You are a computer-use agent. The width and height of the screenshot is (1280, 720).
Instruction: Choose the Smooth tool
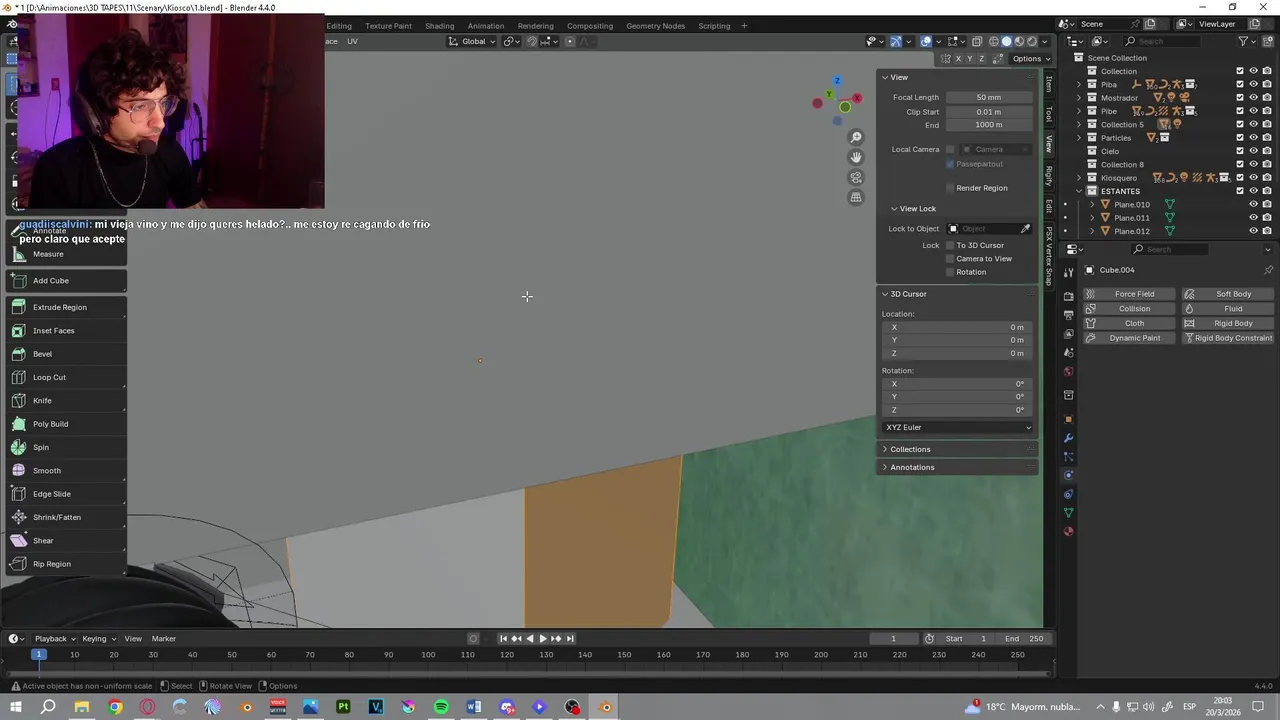tap(66, 471)
